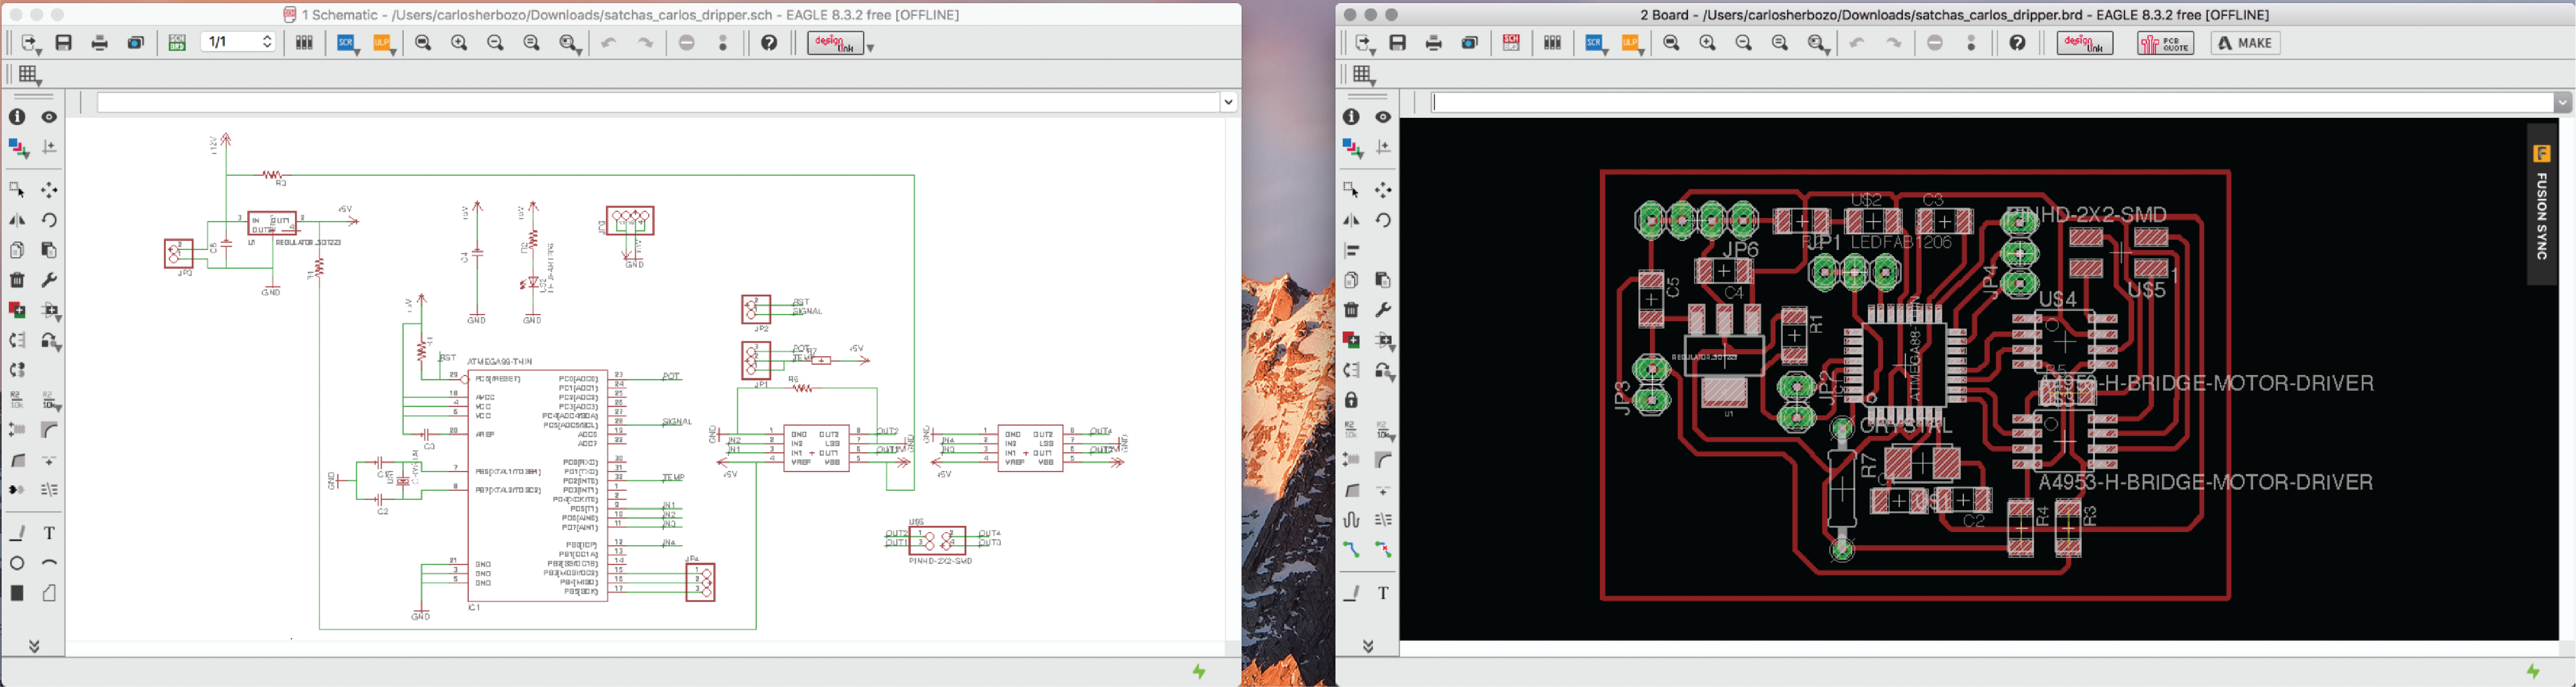The image size is (2576, 687).
Task: Run script with SCR icon in Board toolbar
Action: tap(1596, 44)
